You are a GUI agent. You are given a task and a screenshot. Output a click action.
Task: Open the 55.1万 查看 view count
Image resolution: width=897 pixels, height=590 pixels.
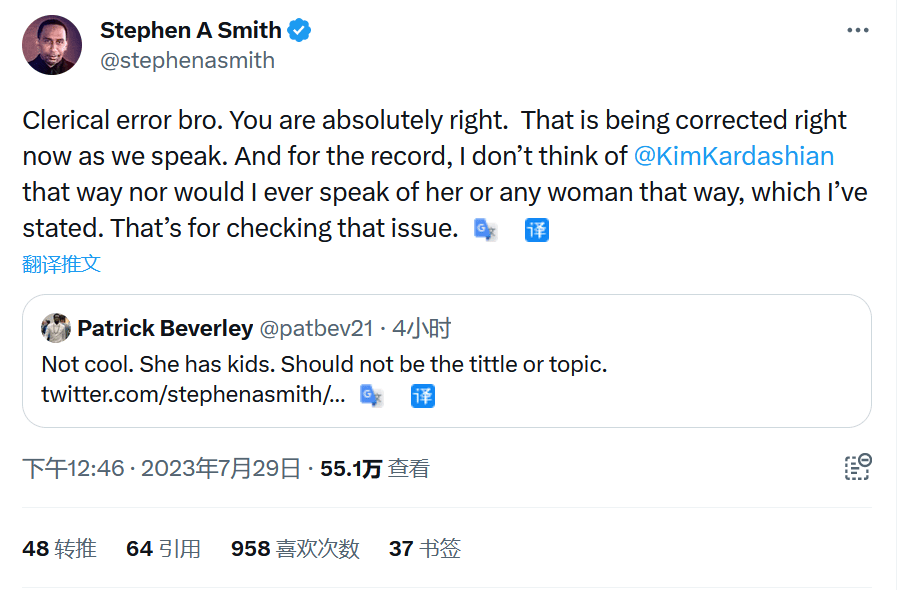[x=374, y=468]
